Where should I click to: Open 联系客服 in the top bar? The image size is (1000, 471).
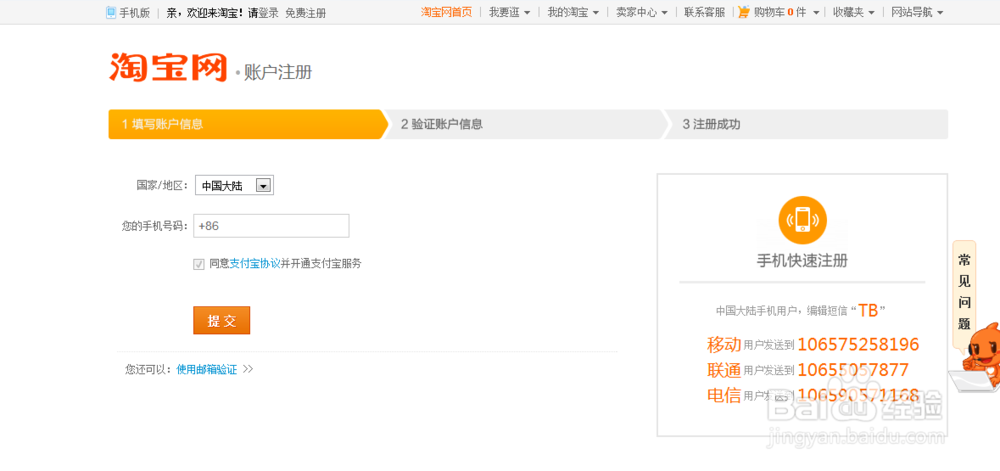[x=705, y=13]
